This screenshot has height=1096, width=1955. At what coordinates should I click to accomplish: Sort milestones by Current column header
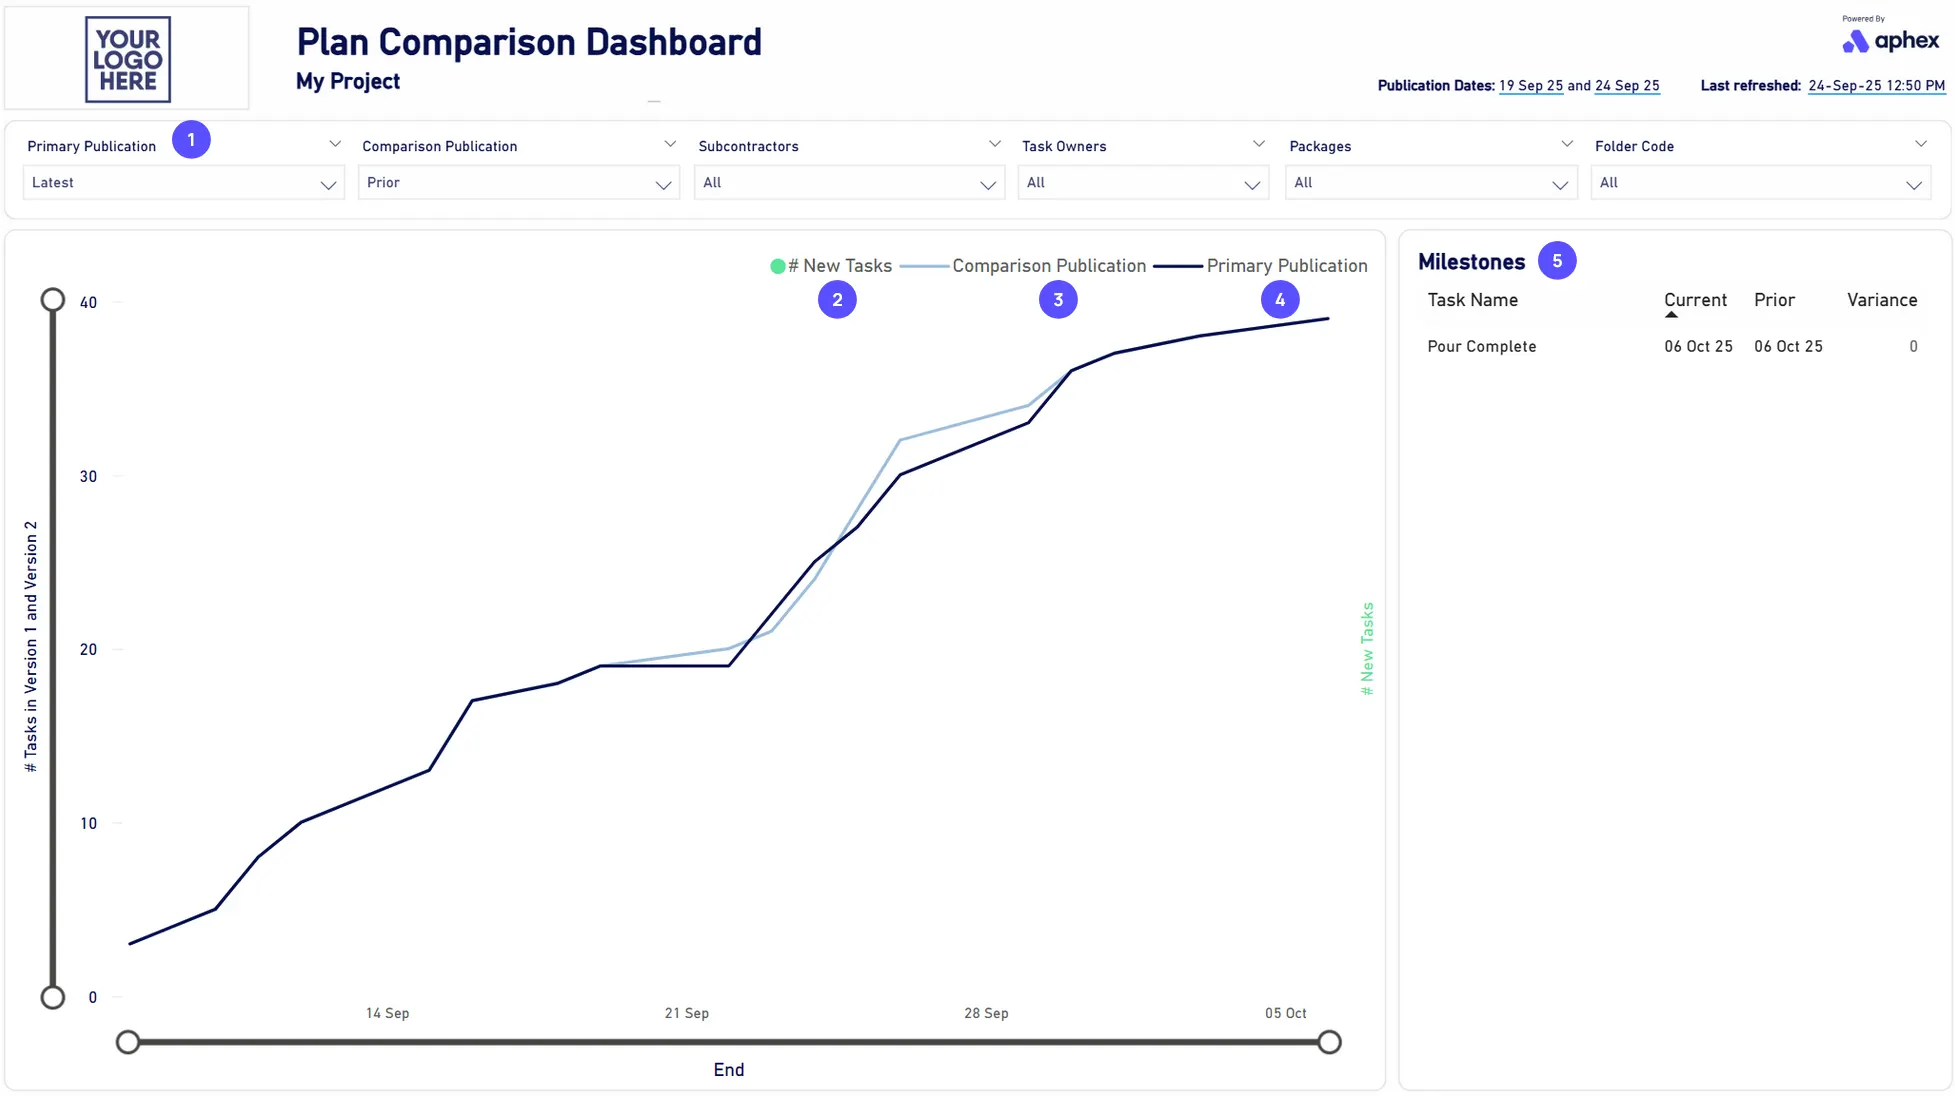point(1695,300)
